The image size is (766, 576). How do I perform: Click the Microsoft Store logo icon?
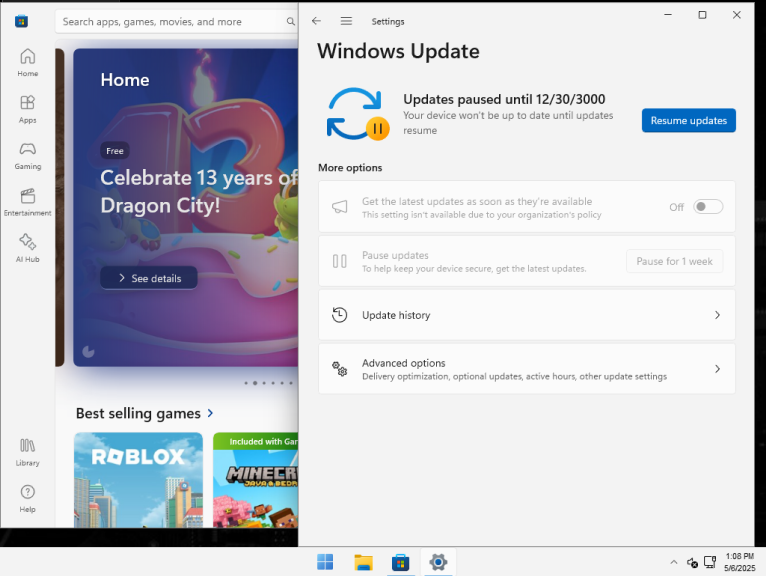(x=21, y=21)
